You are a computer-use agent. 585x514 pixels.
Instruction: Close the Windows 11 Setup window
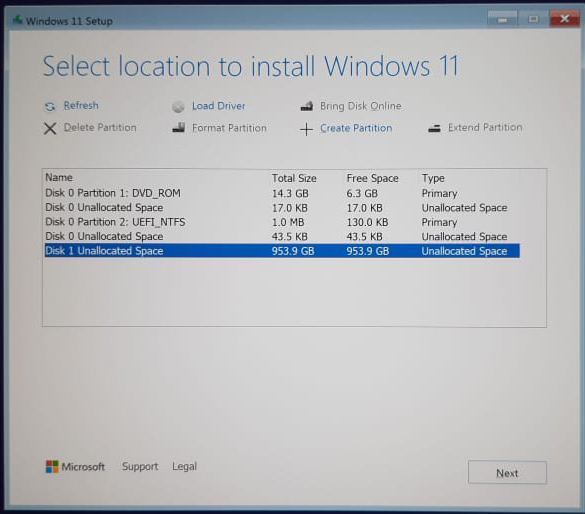point(564,19)
